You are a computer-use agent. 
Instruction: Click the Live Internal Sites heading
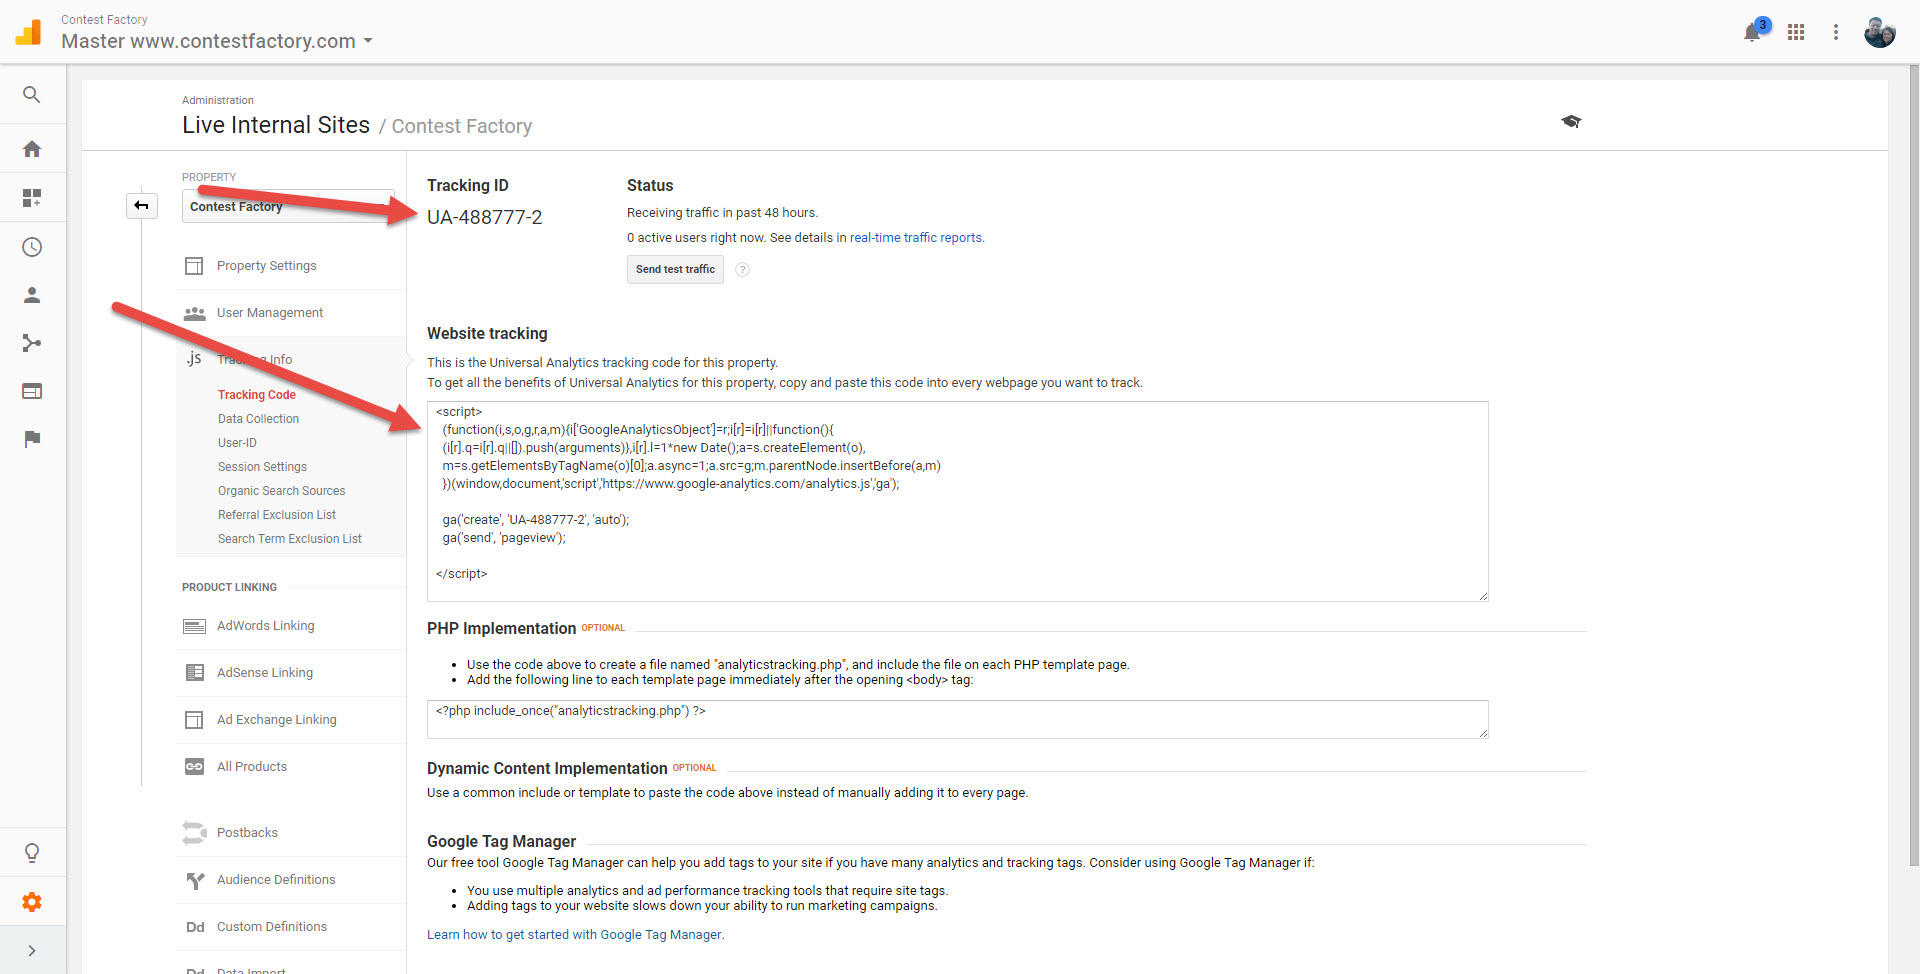[x=276, y=125]
